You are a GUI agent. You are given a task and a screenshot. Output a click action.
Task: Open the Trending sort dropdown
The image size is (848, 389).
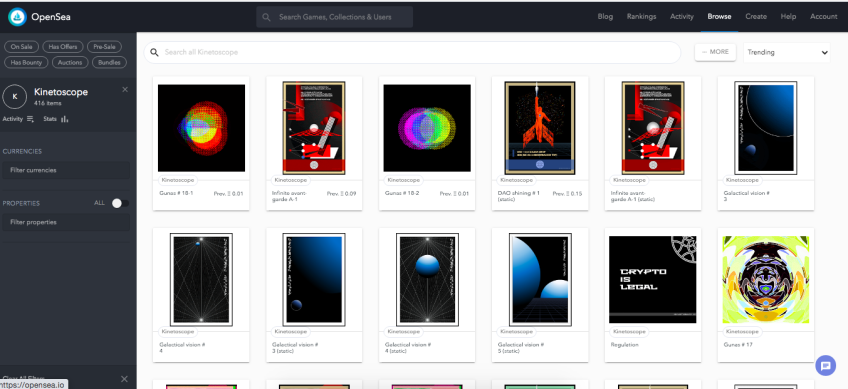coord(787,52)
